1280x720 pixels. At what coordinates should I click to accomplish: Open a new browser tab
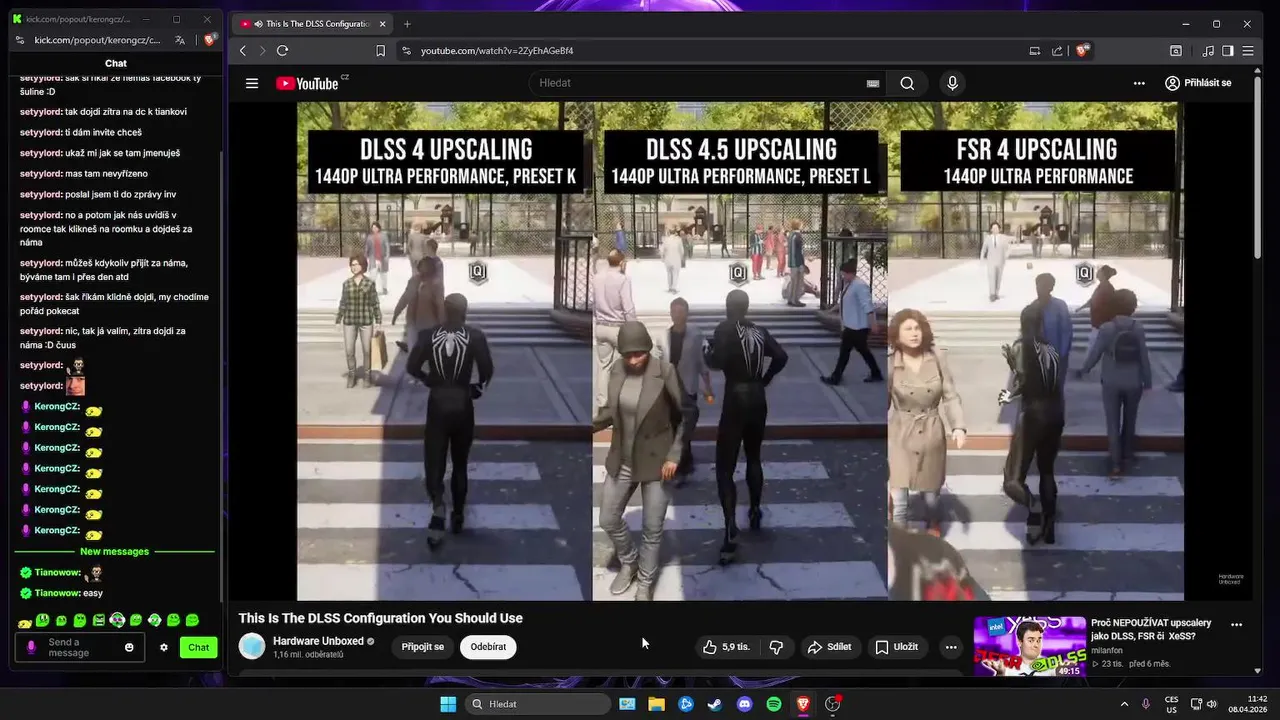tap(407, 23)
